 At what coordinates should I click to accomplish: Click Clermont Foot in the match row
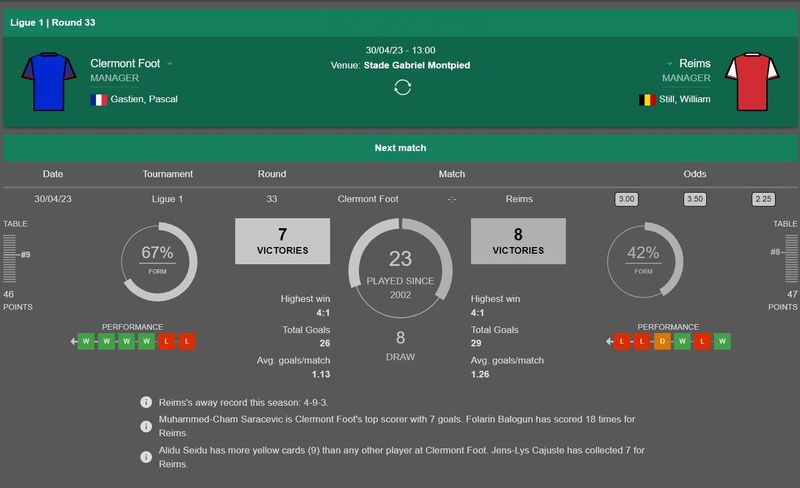[368, 199]
